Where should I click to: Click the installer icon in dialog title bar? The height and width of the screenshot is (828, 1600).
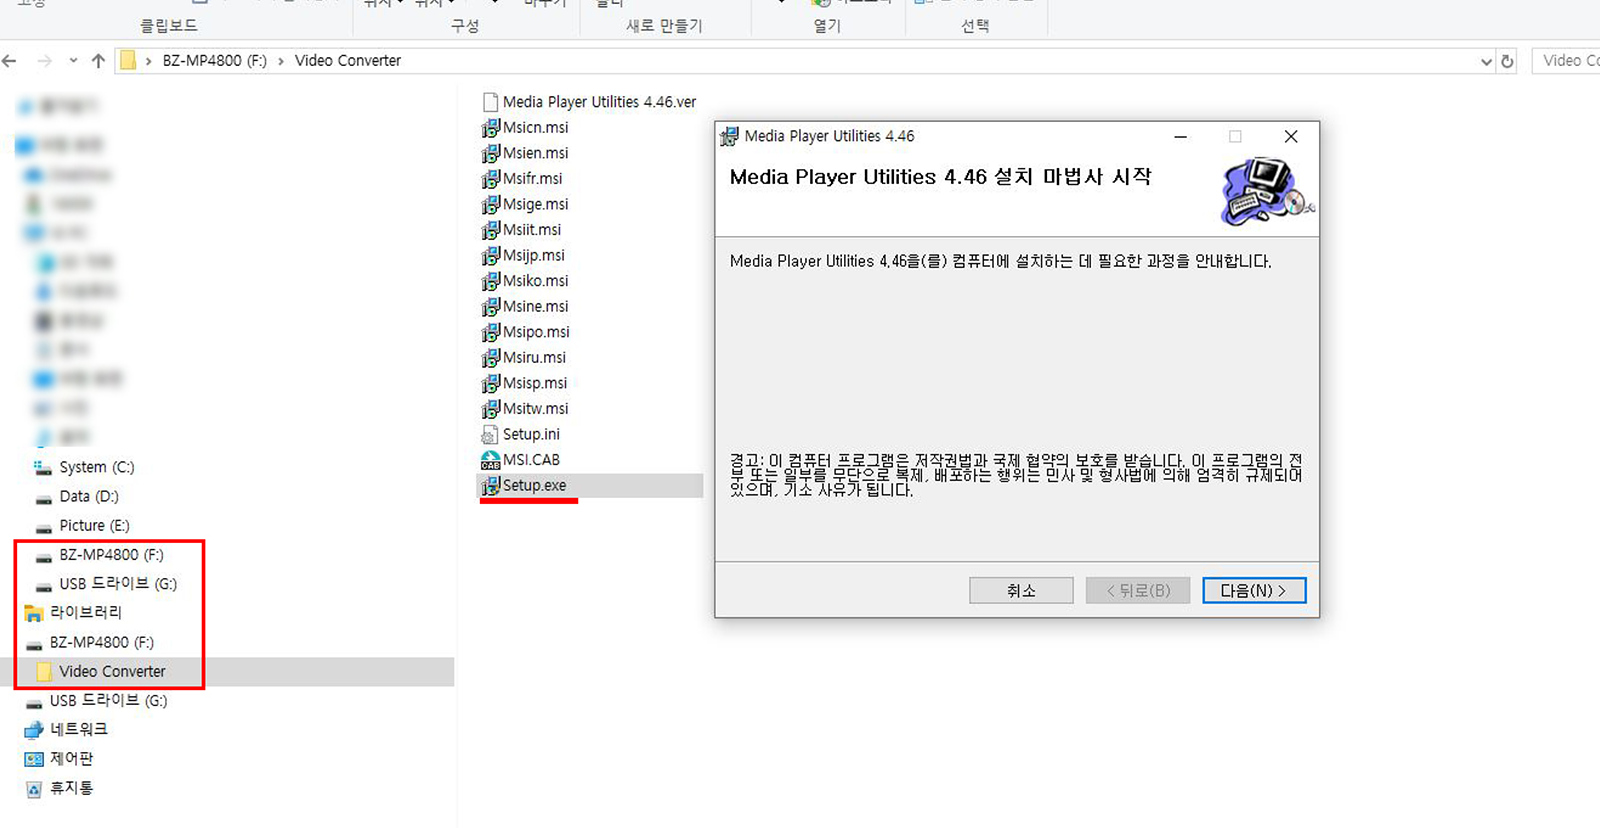(x=730, y=136)
